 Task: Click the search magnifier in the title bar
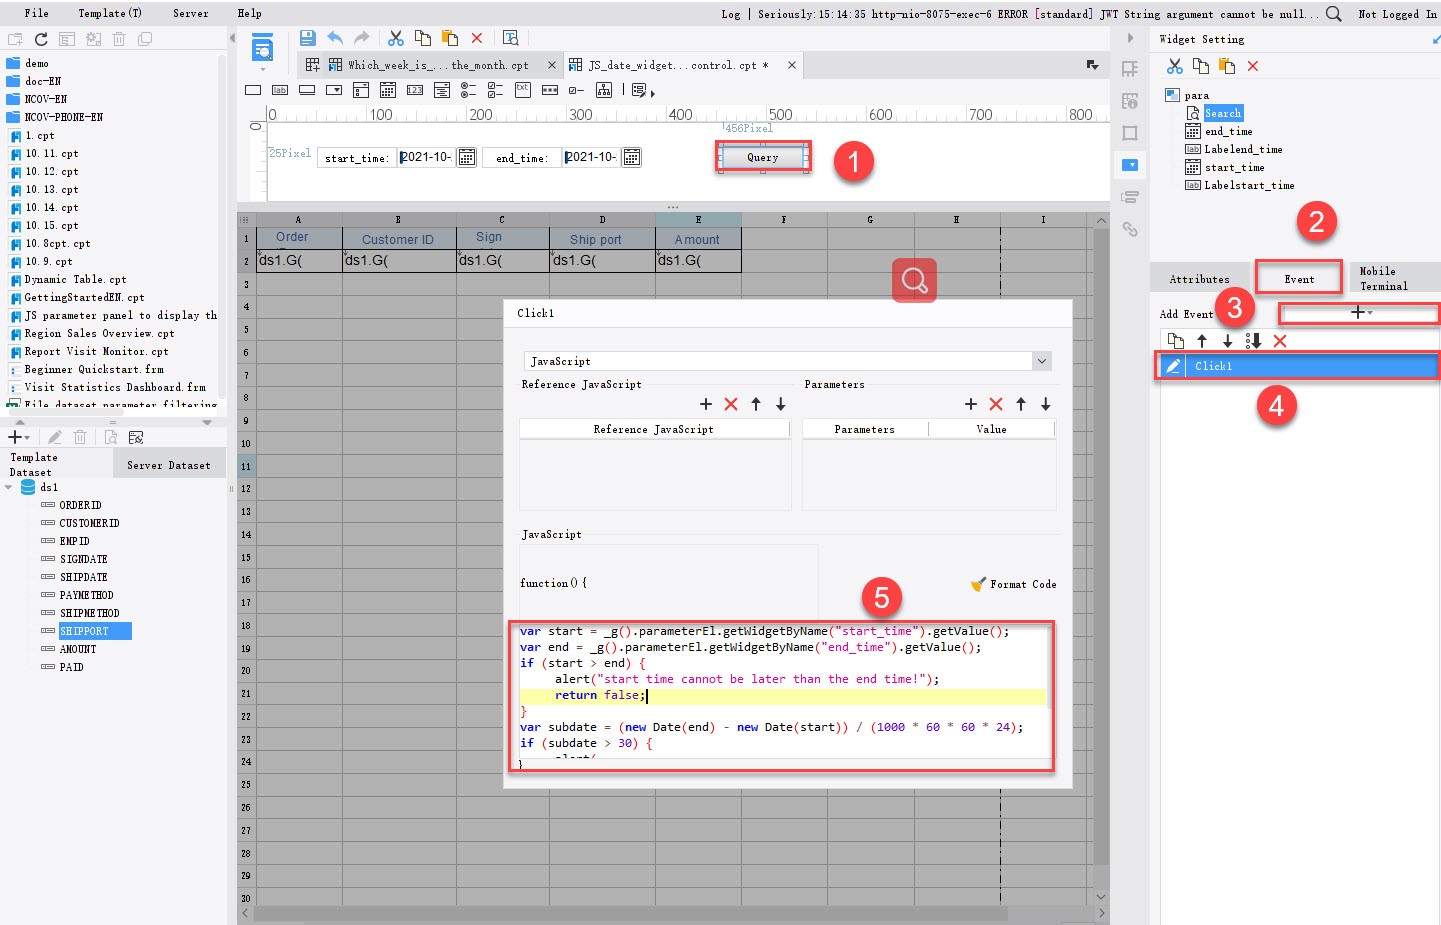coord(1333,15)
